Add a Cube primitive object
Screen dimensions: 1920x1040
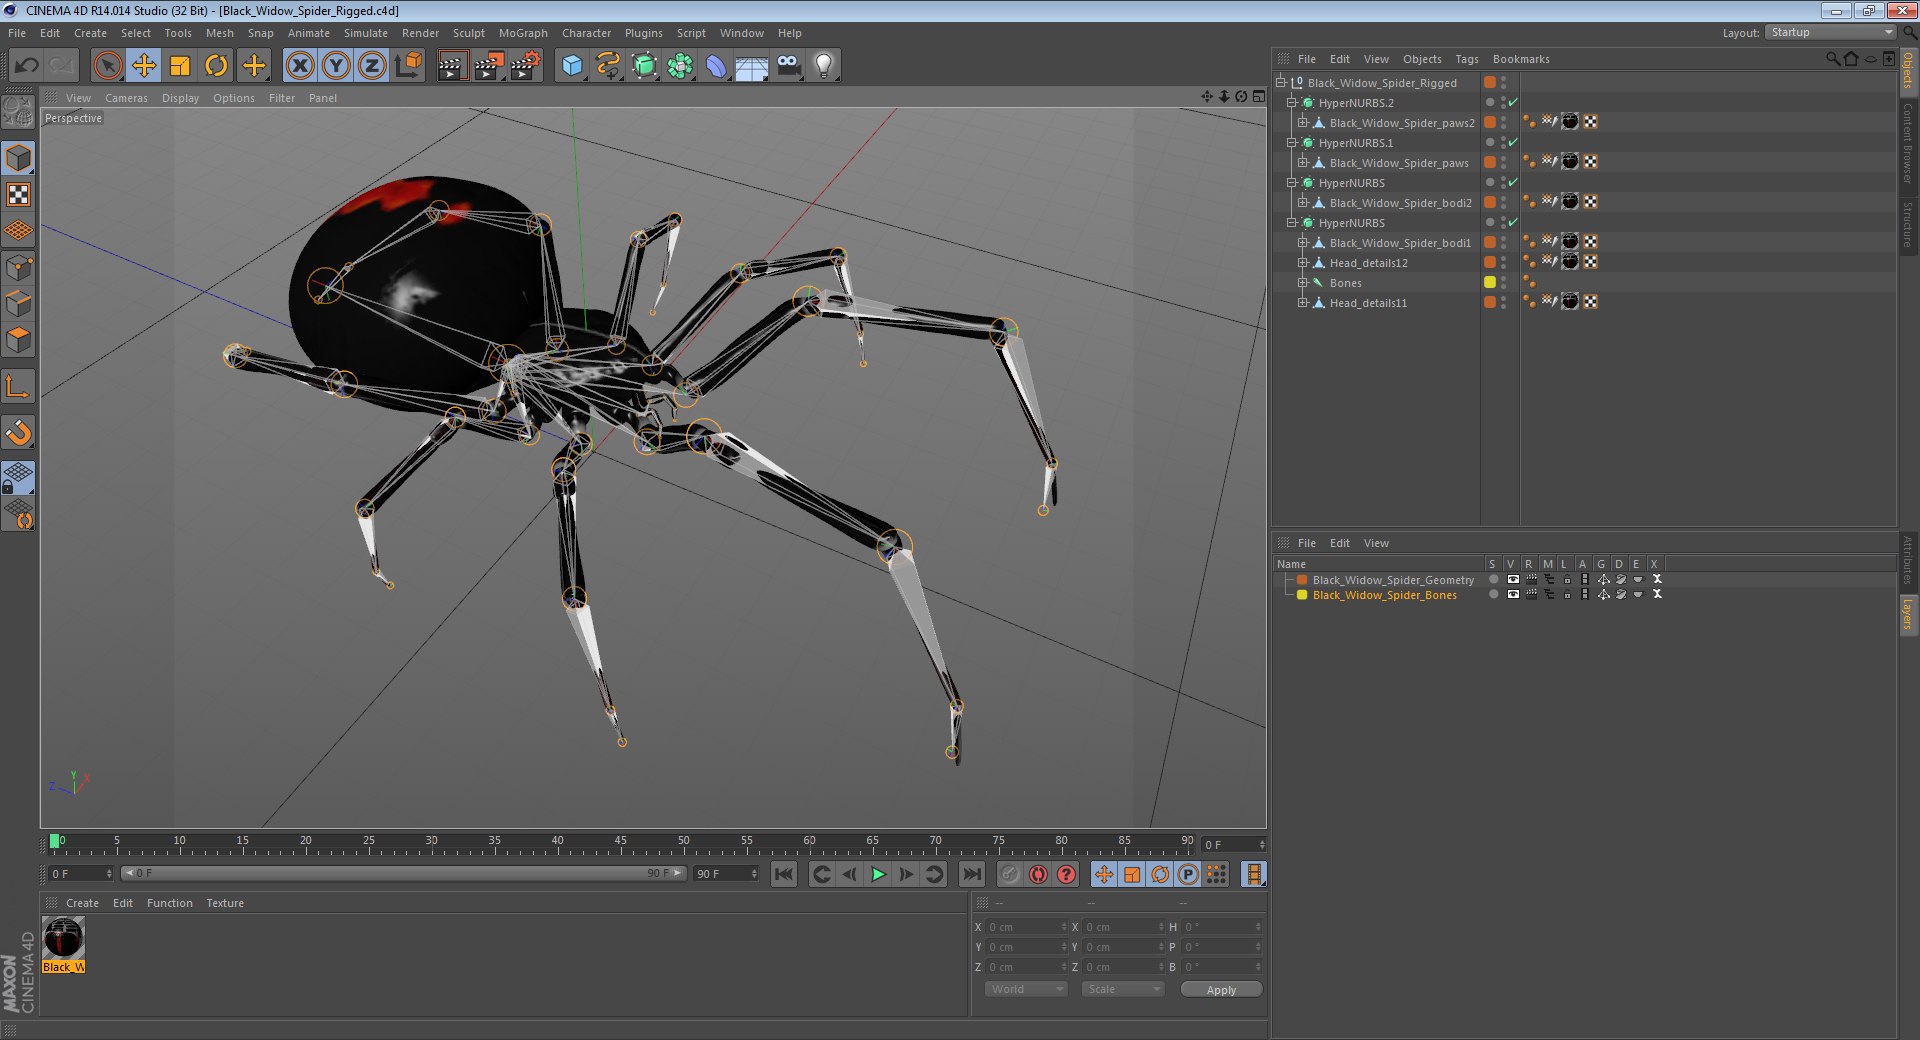tap(572, 66)
